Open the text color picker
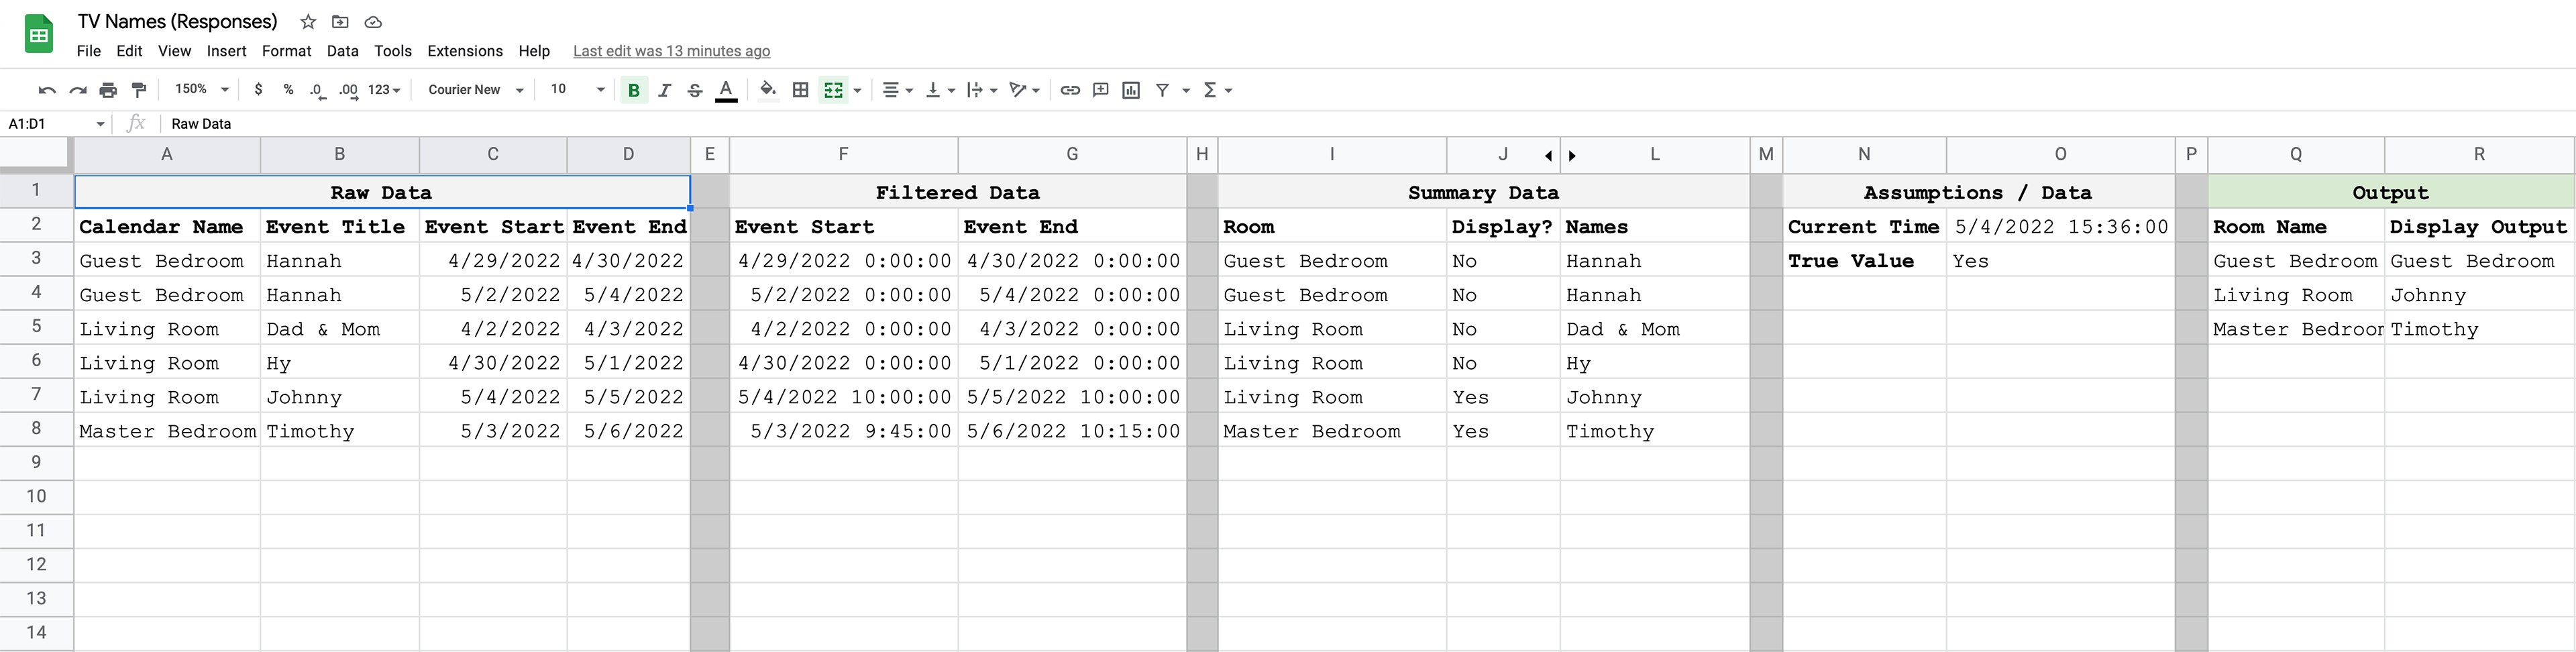2576x652 pixels. 727,90
